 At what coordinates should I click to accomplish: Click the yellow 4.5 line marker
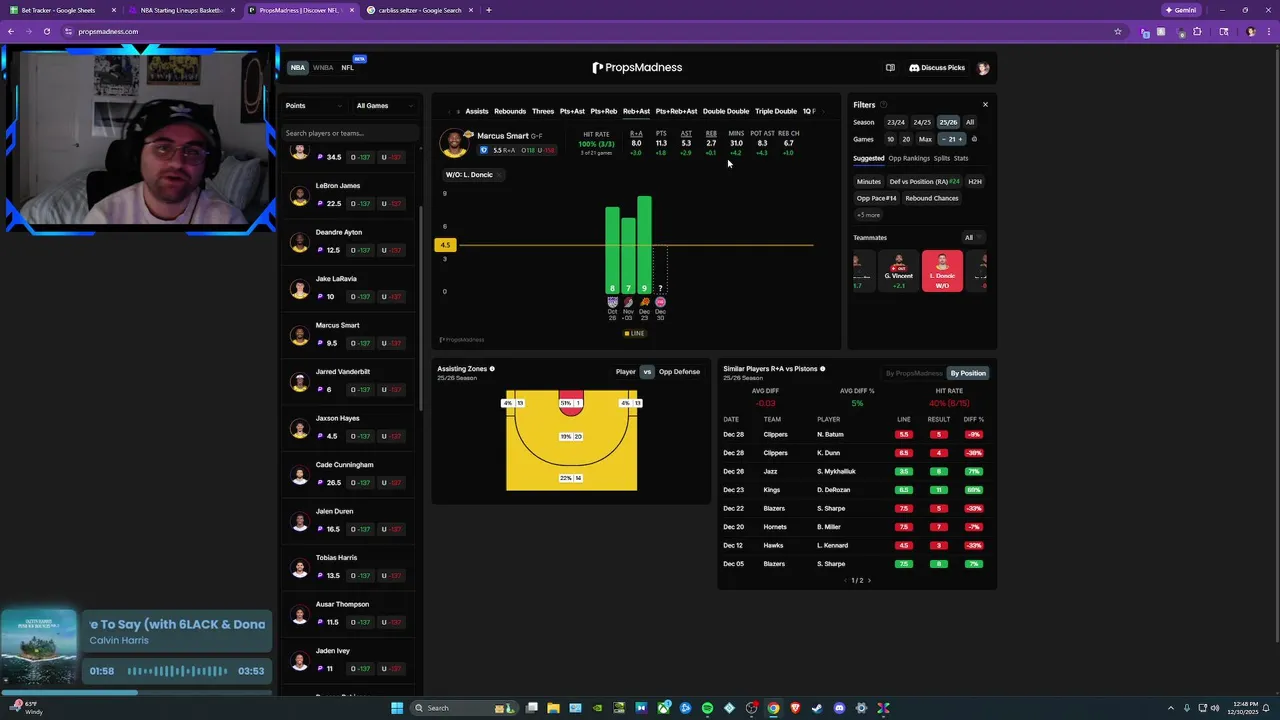coord(445,245)
